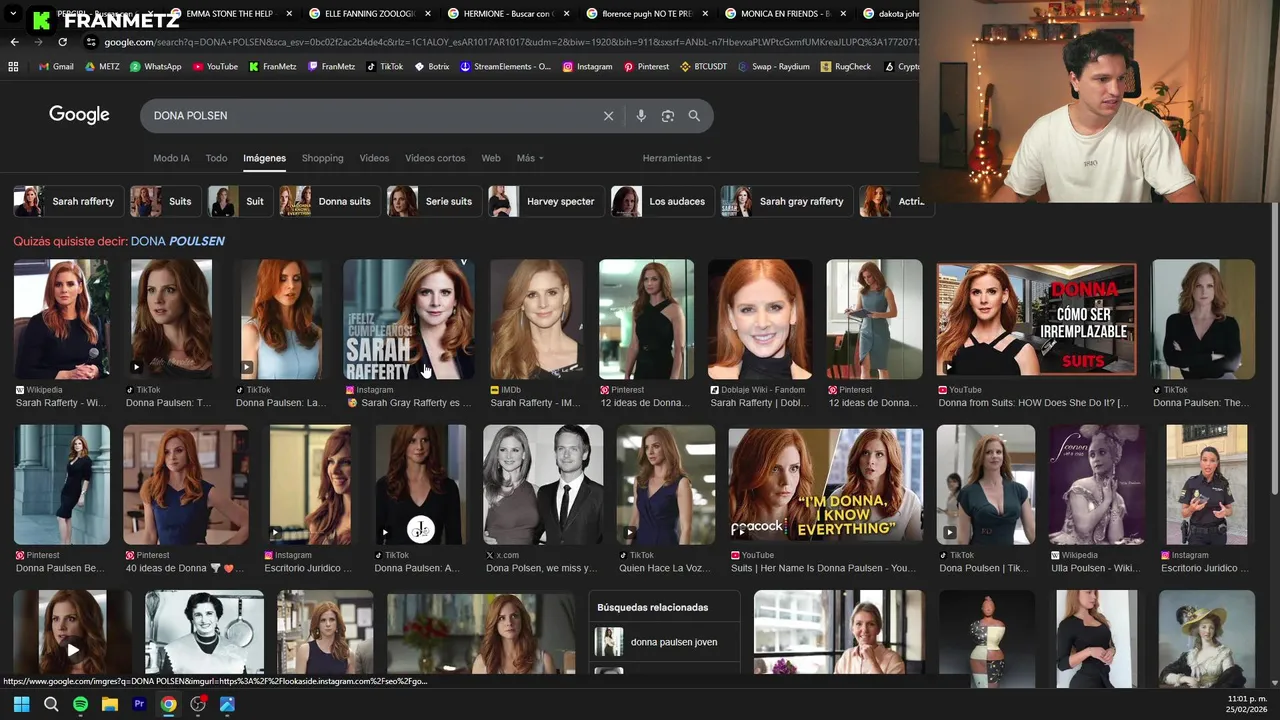Open Spotify from the taskbar

pyautogui.click(x=80, y=704)
